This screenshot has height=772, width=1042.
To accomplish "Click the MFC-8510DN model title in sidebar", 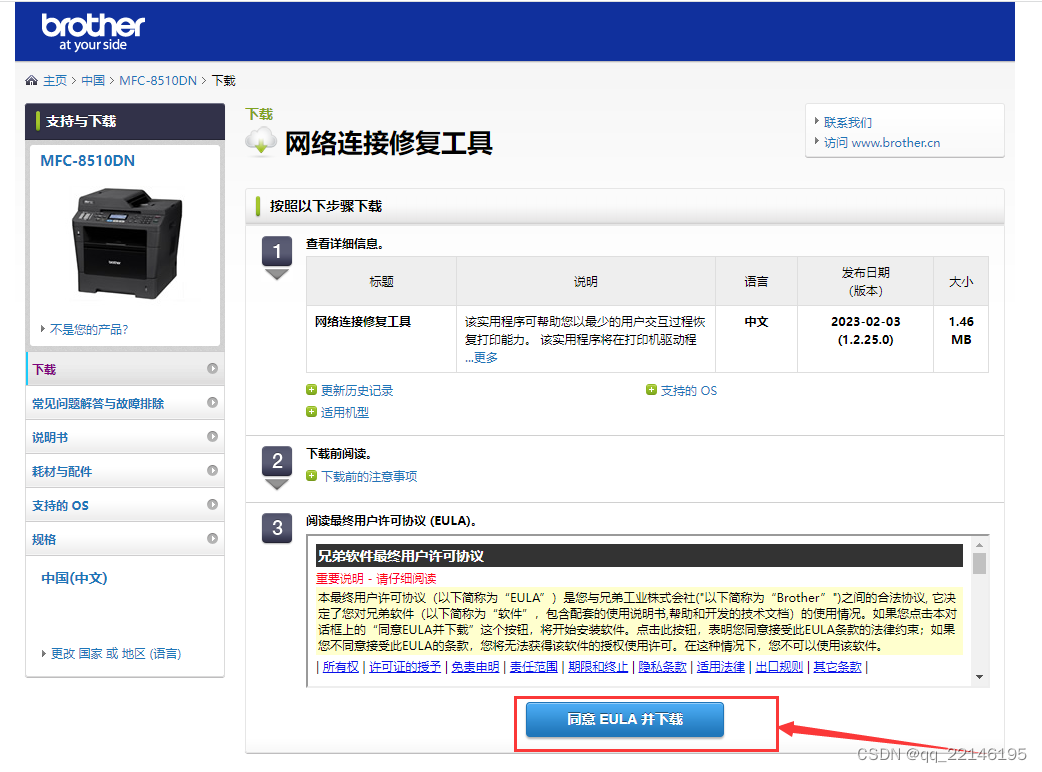I will 88,161.
